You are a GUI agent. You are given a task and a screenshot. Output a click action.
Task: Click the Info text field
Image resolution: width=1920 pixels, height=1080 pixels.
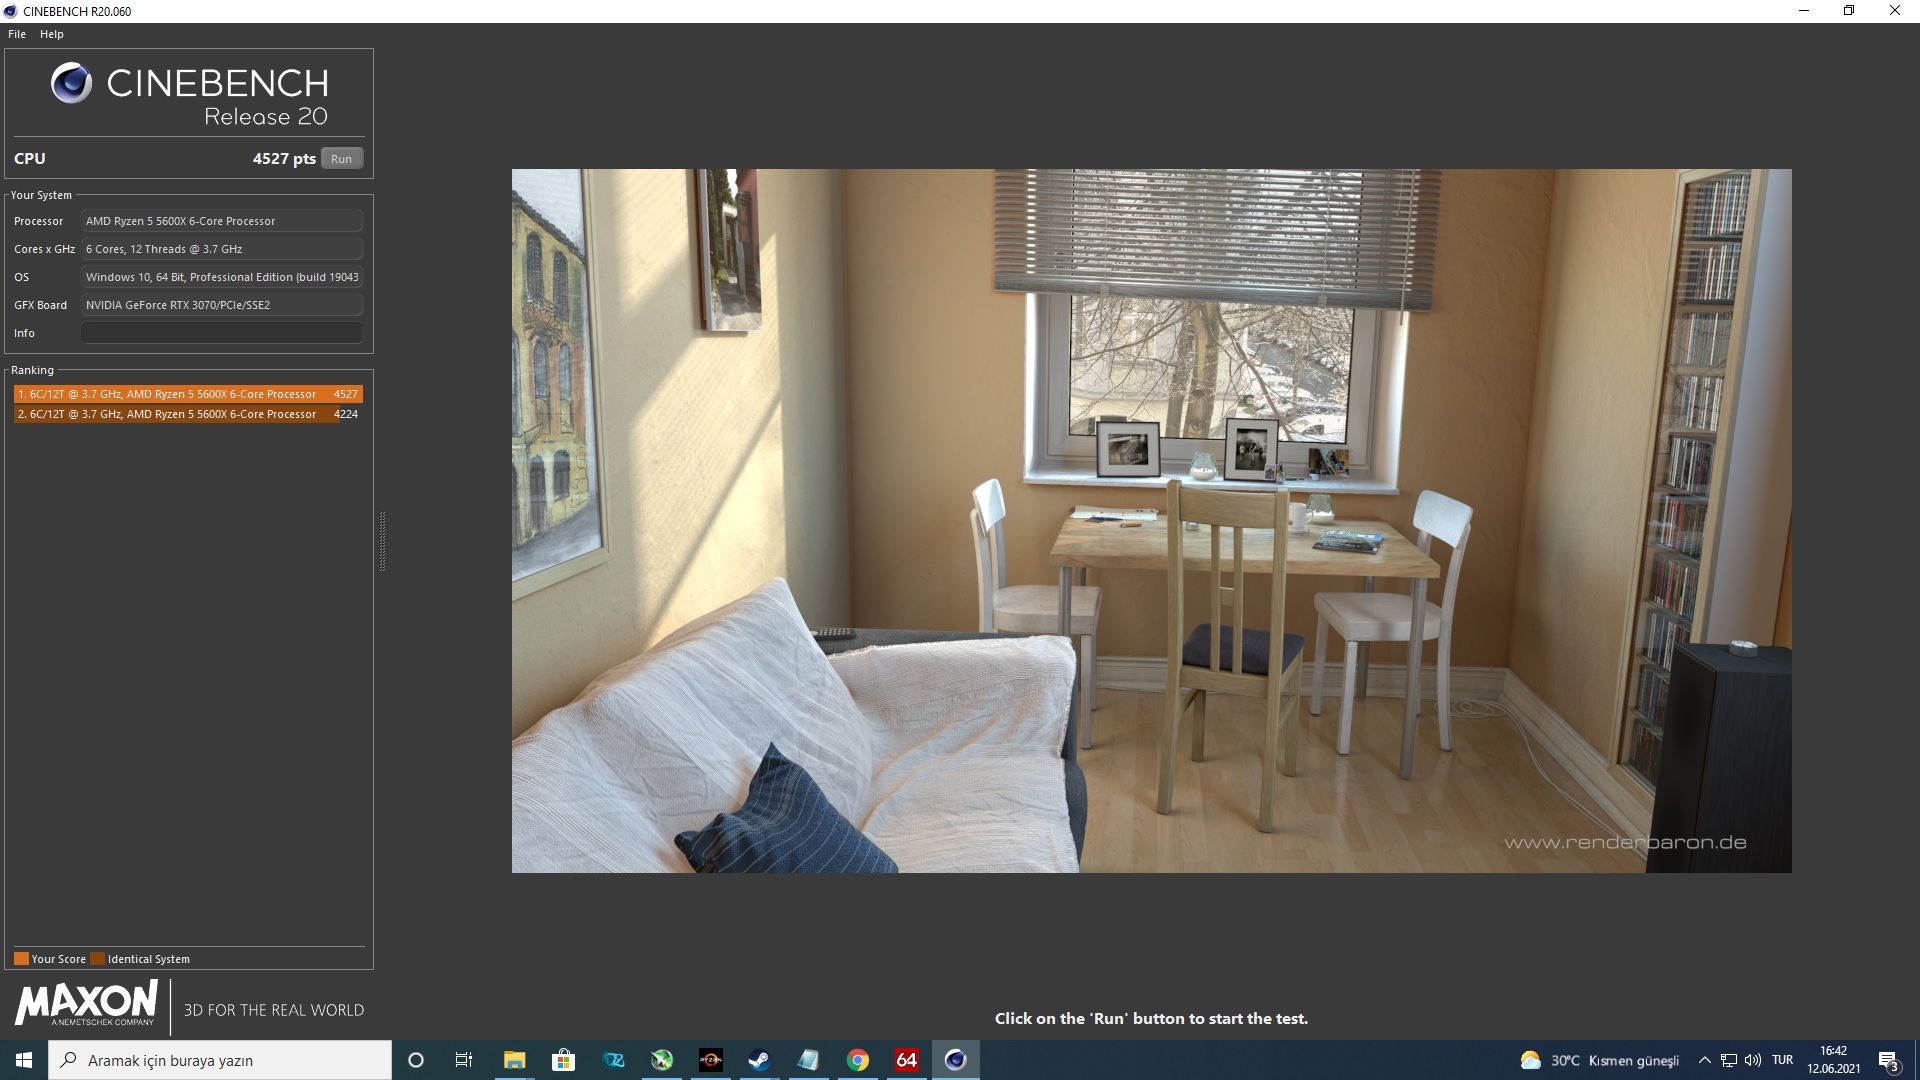click(221, 333)
